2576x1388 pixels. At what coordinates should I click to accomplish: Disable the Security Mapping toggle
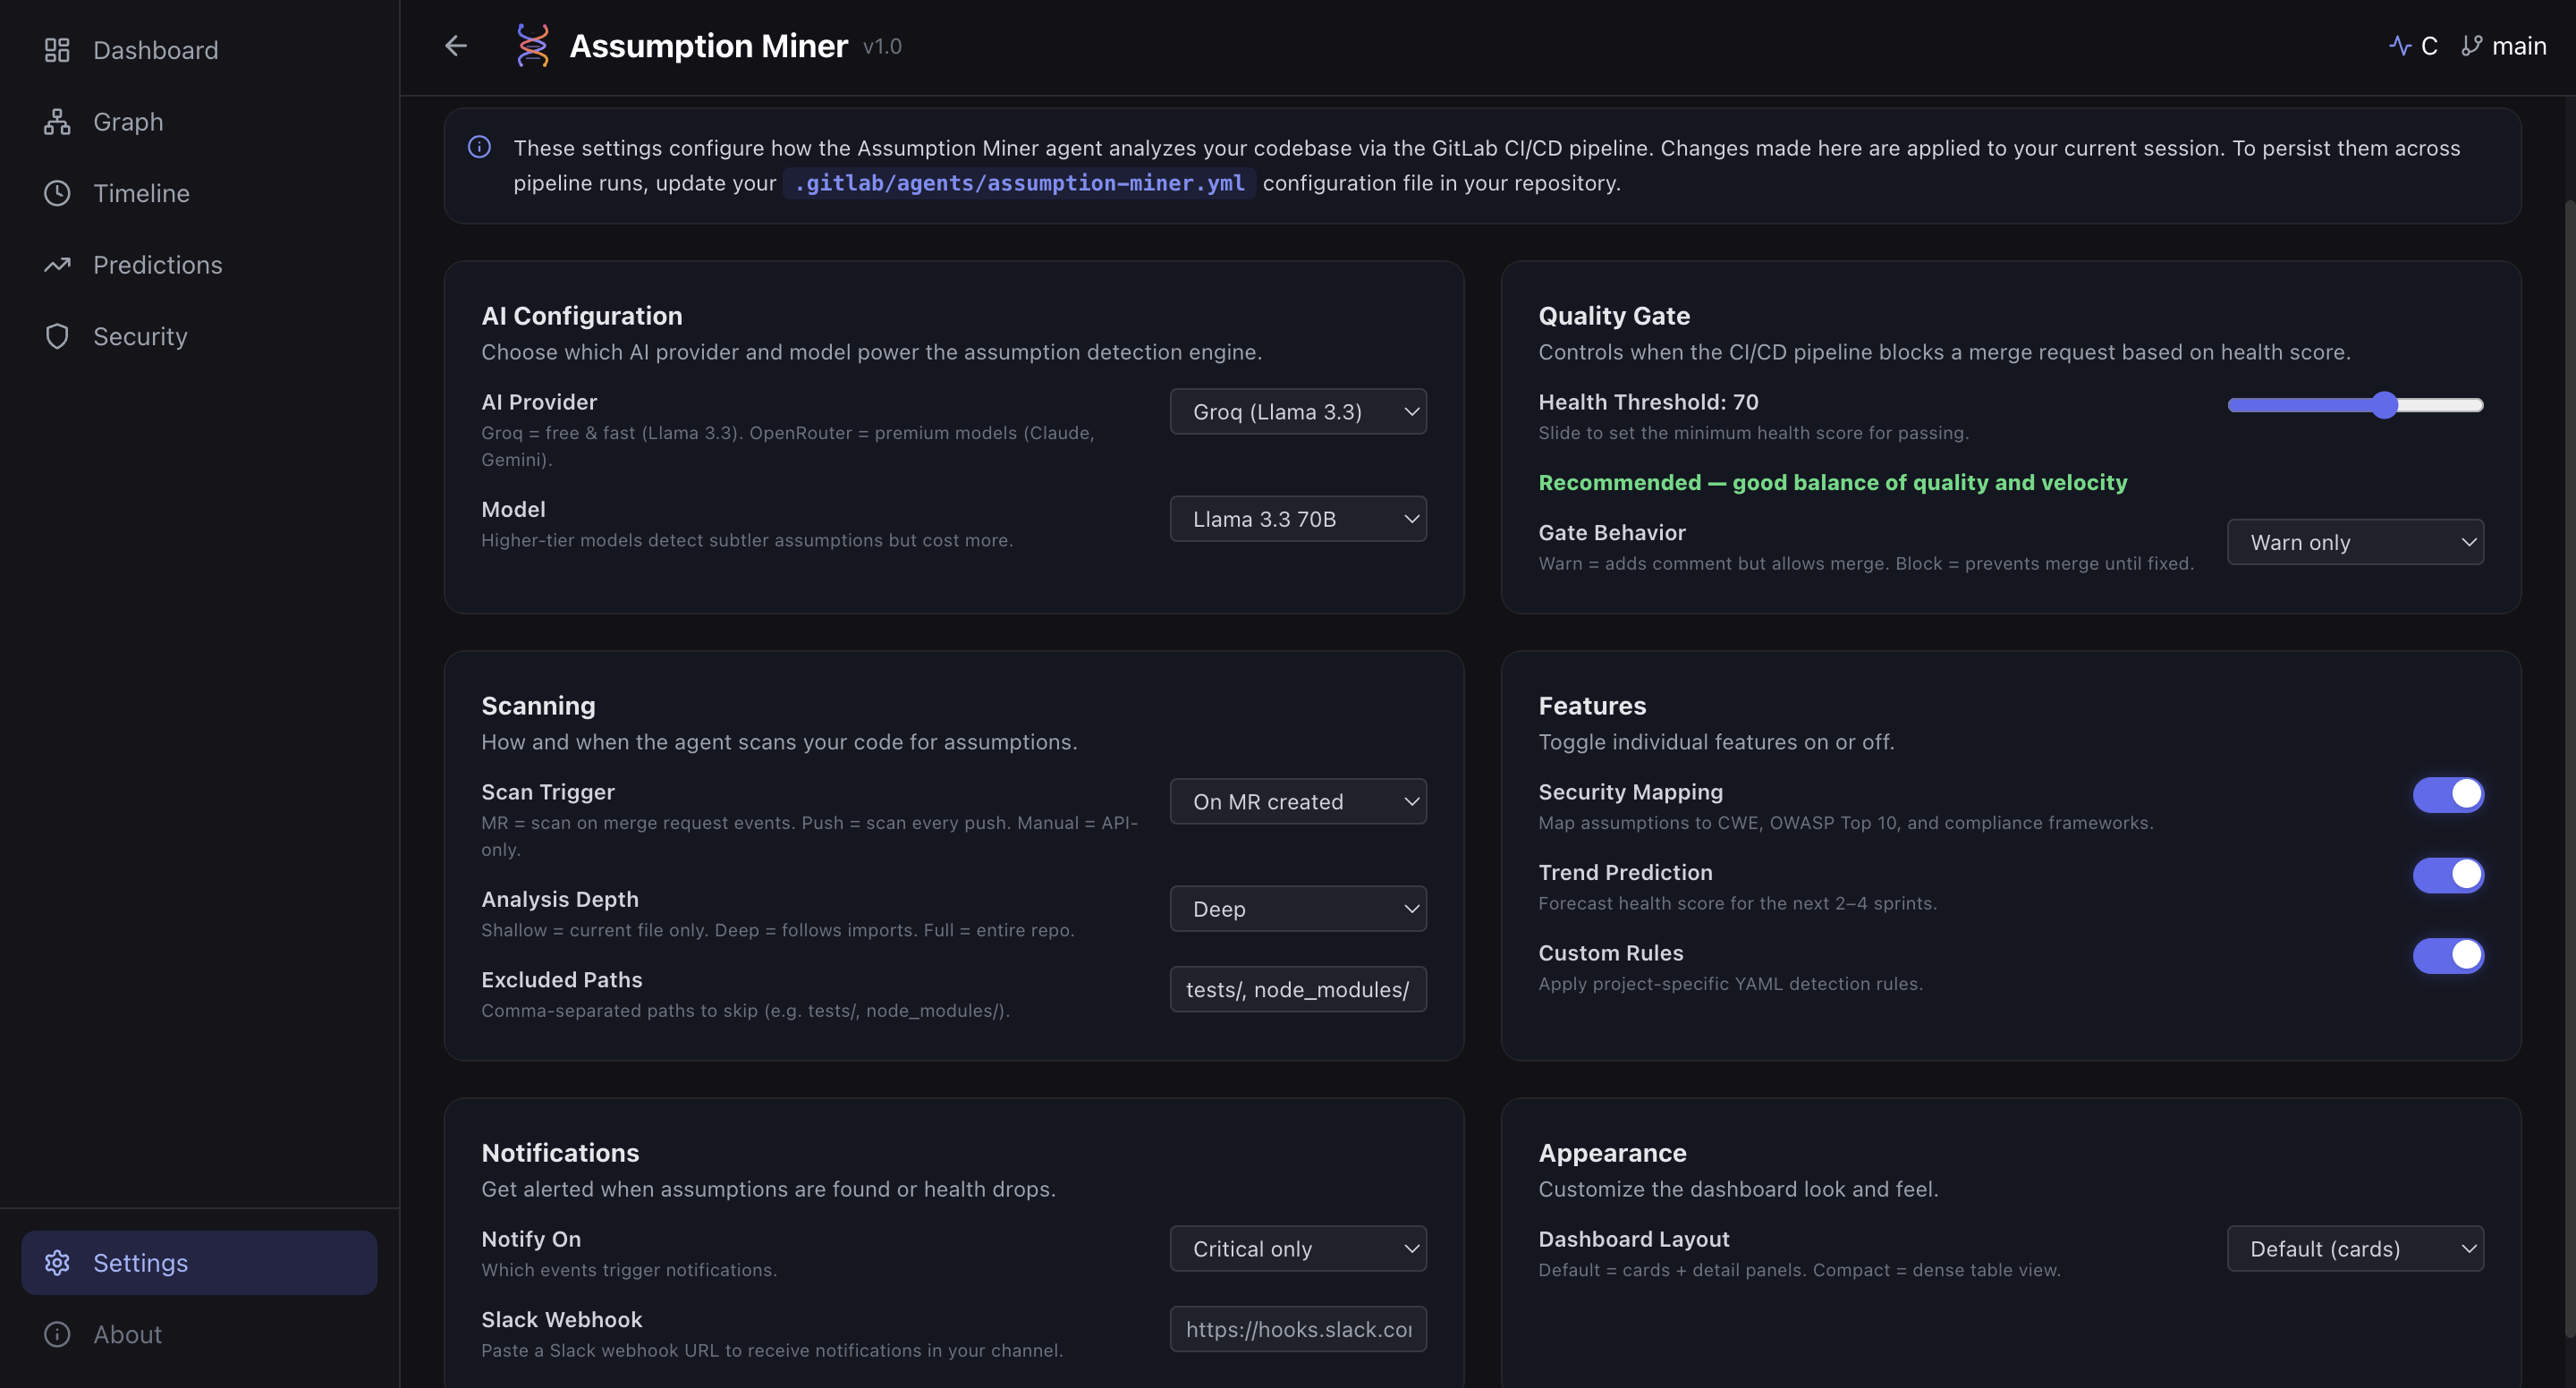2447,795
